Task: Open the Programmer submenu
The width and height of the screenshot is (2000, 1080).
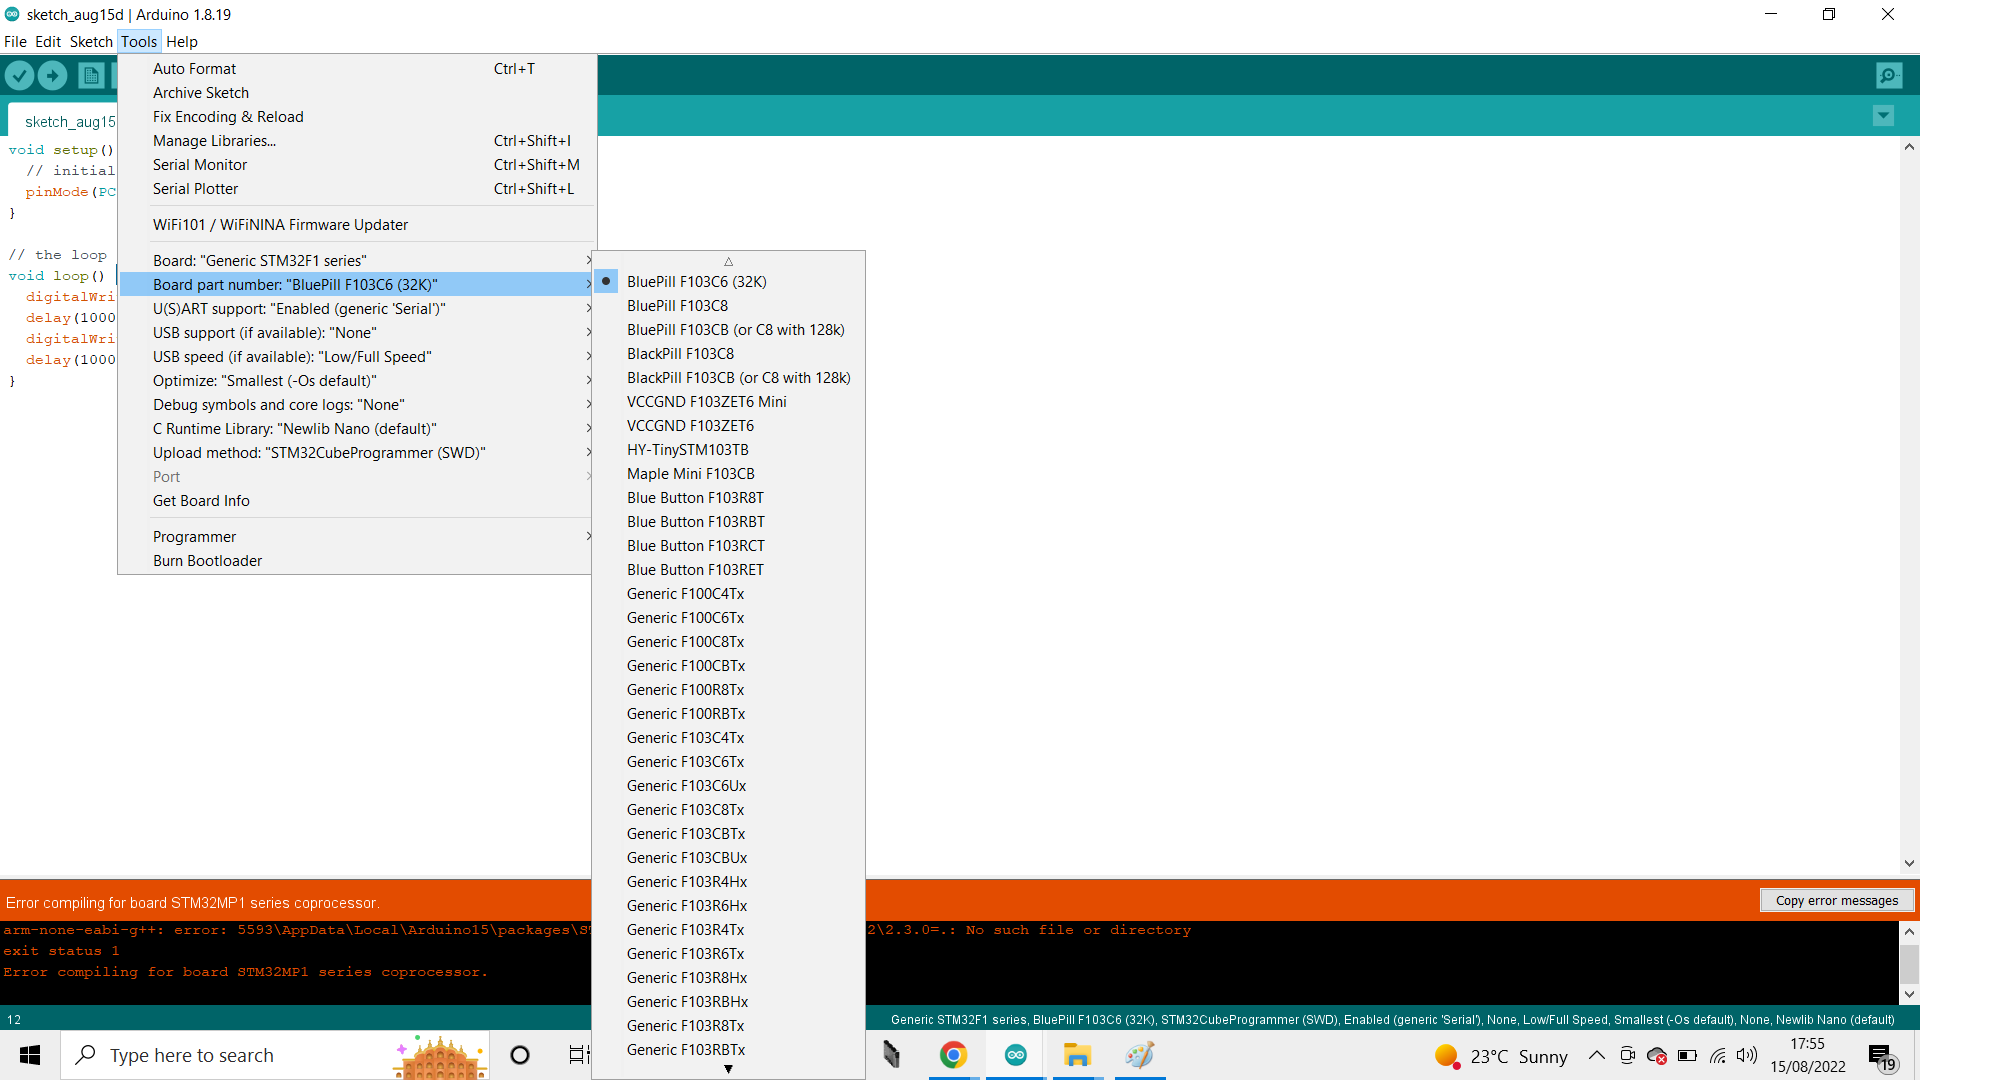Action: 357,537
